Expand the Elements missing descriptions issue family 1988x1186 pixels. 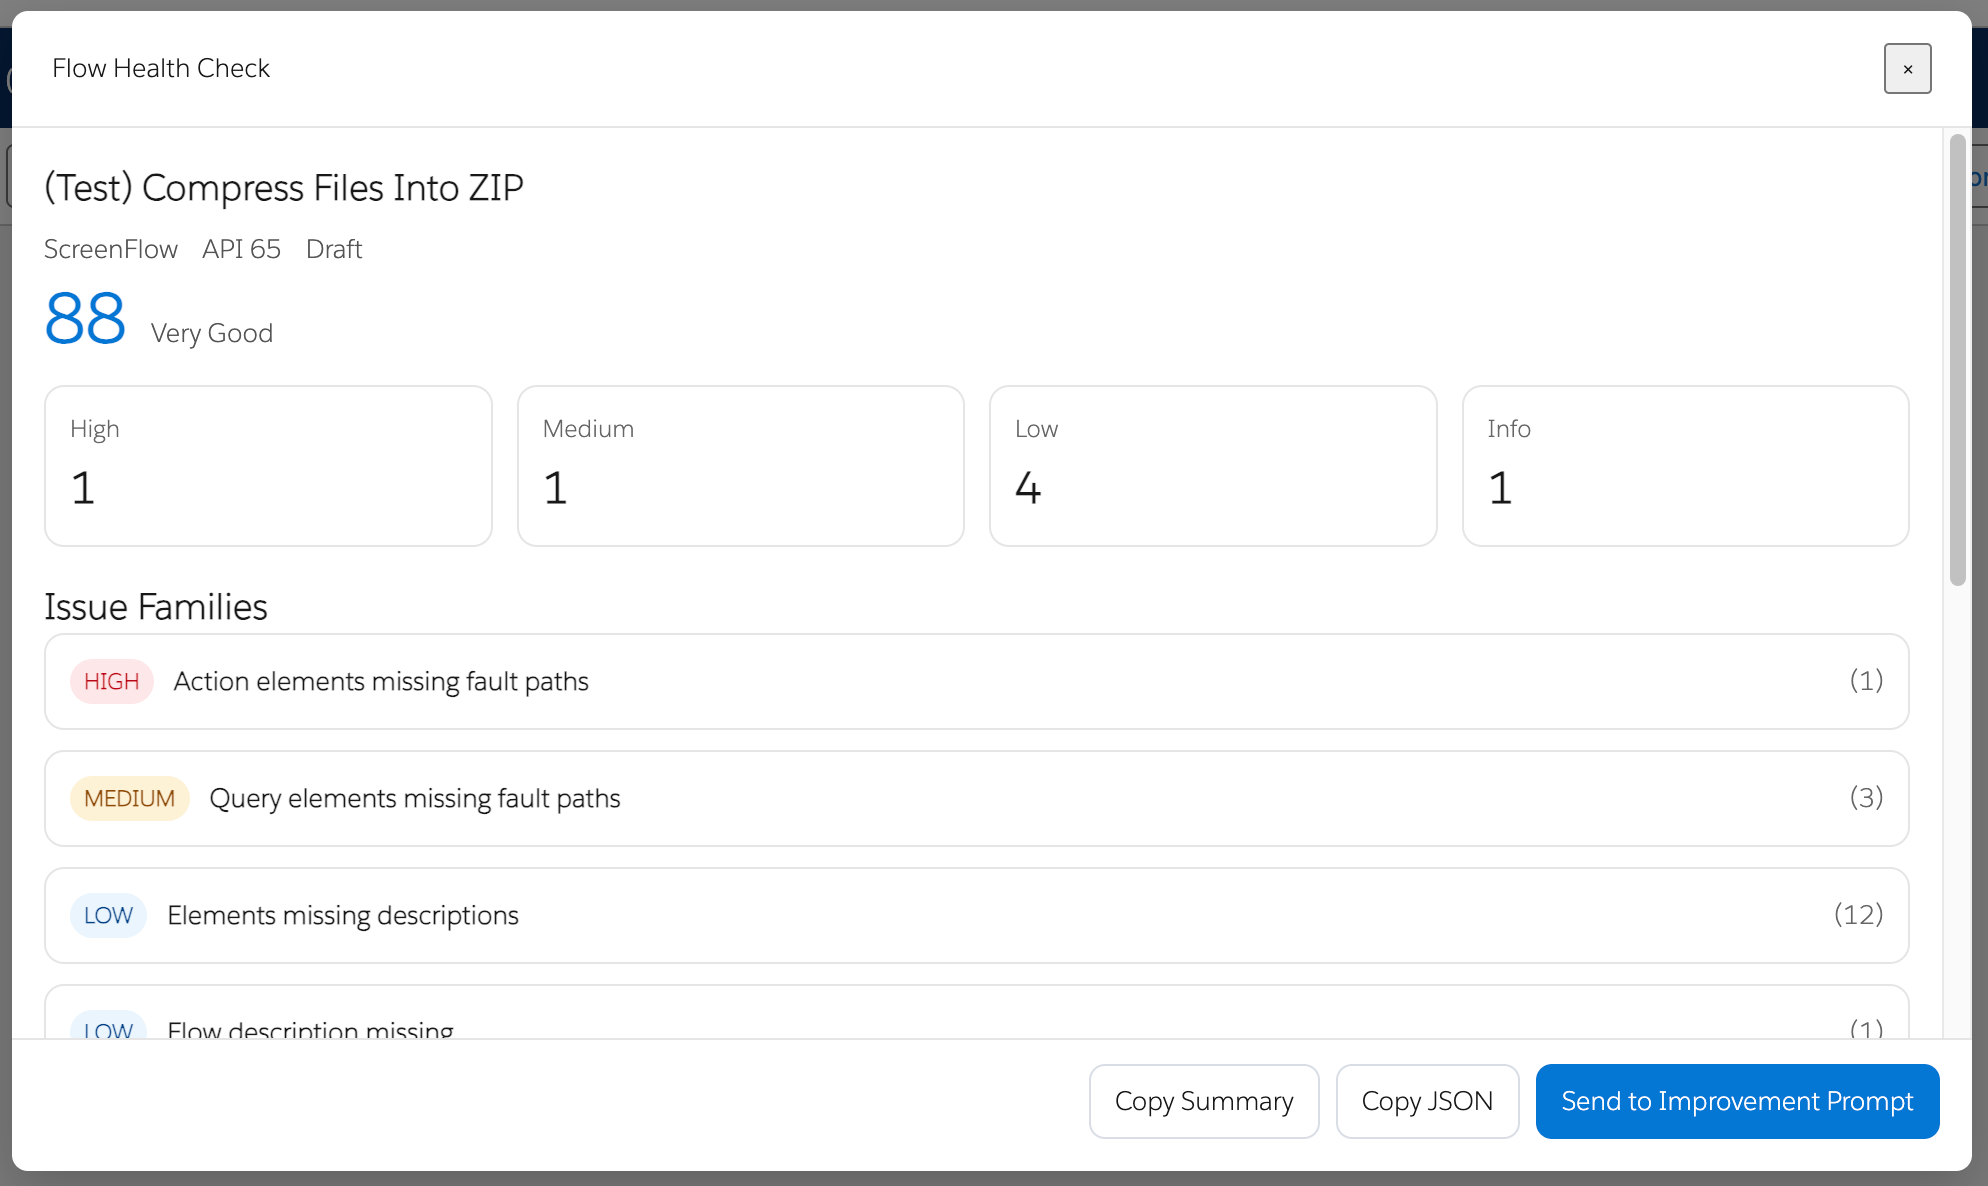(x=975, y=915)
